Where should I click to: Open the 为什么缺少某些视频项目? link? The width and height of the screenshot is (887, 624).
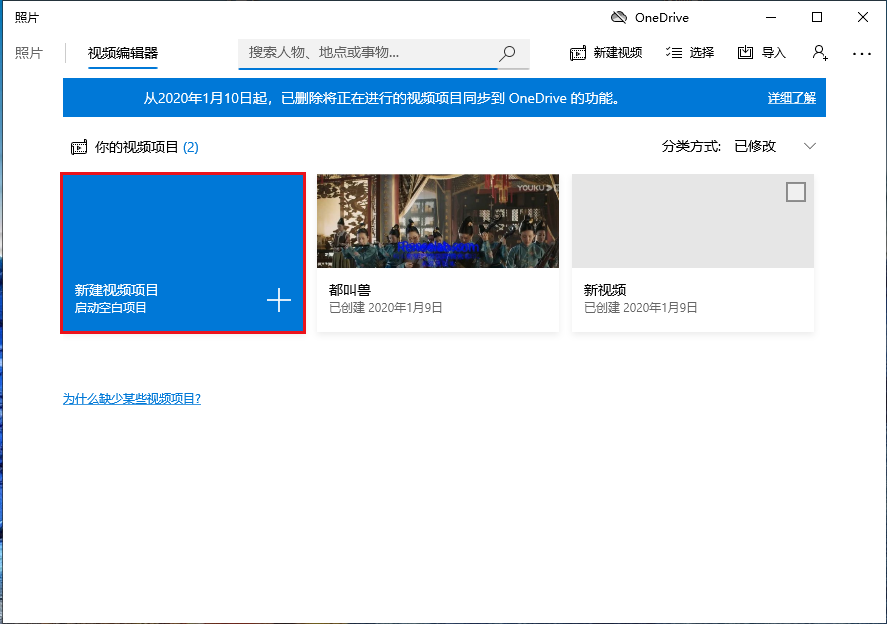click(132, 398)
